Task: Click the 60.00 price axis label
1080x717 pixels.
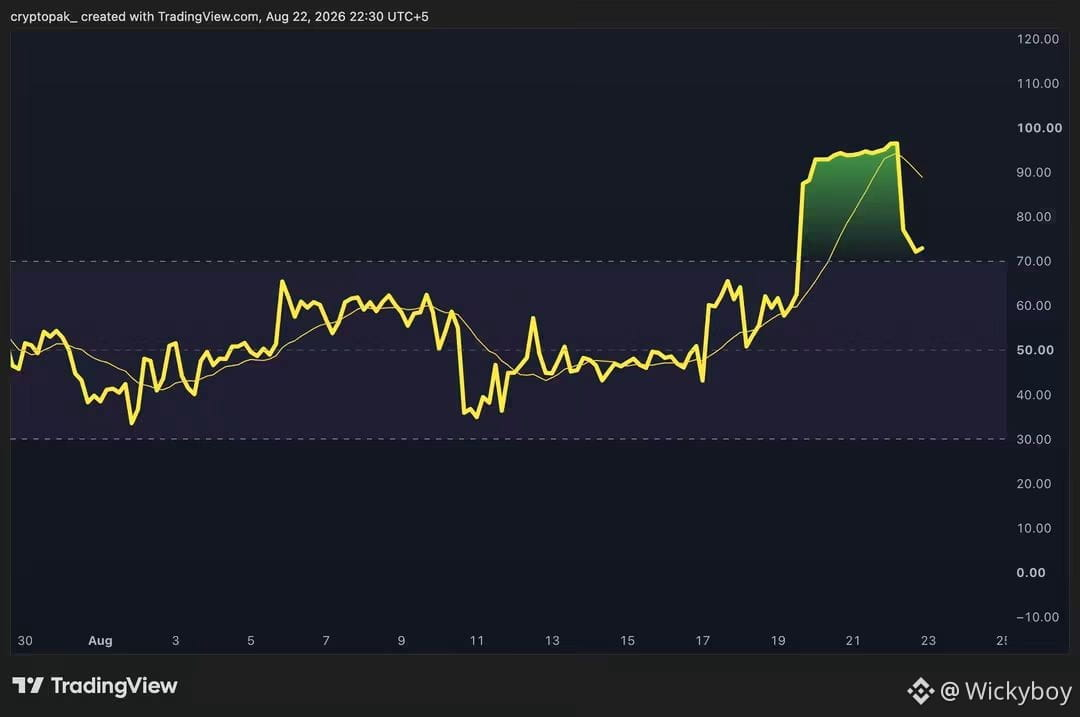Action: click(1034, 306)
